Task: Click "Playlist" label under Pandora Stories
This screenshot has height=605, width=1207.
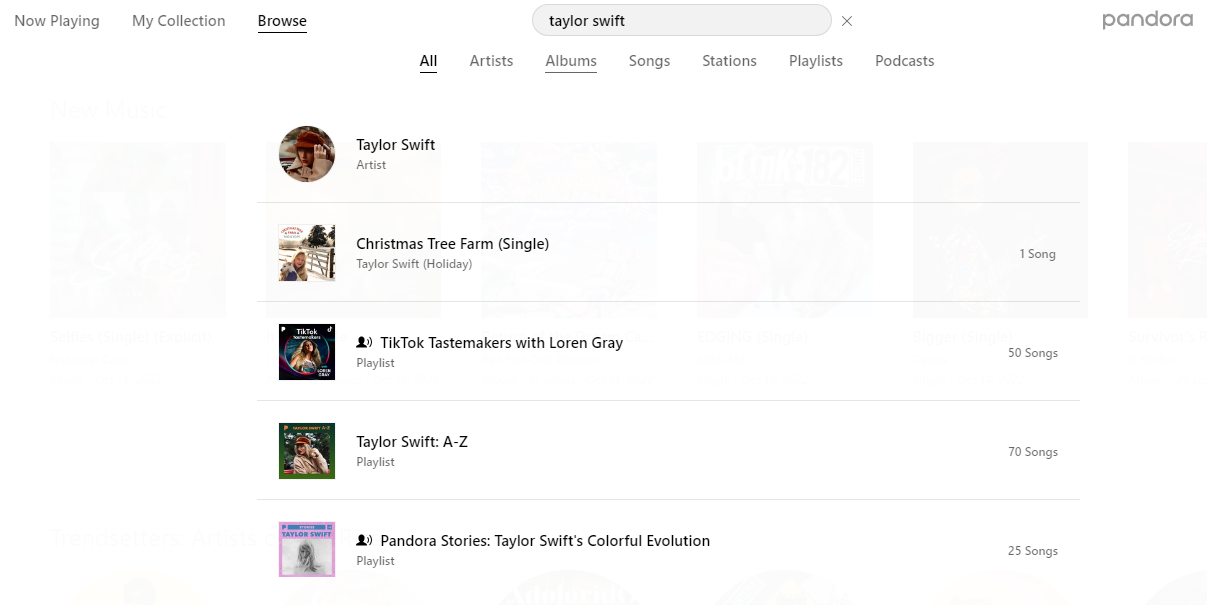Action: pyautogui.click(x=376, y=561)
